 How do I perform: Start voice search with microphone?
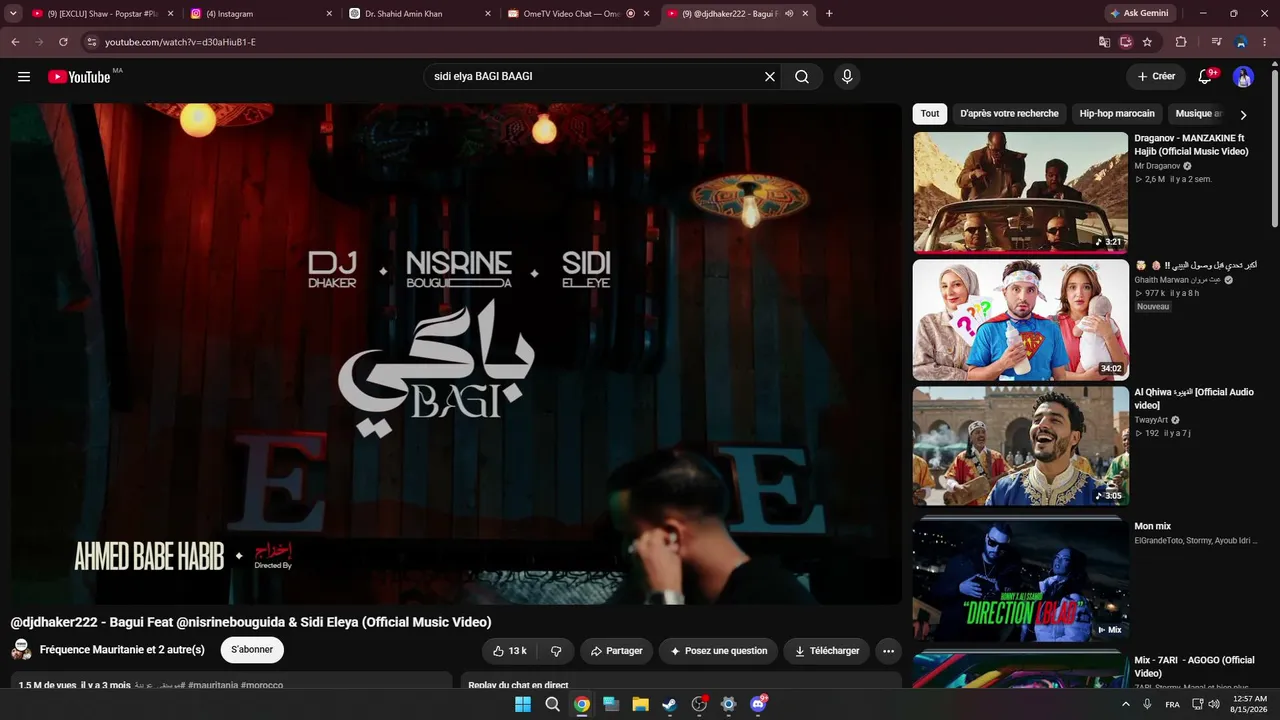[x=847, y=77]
